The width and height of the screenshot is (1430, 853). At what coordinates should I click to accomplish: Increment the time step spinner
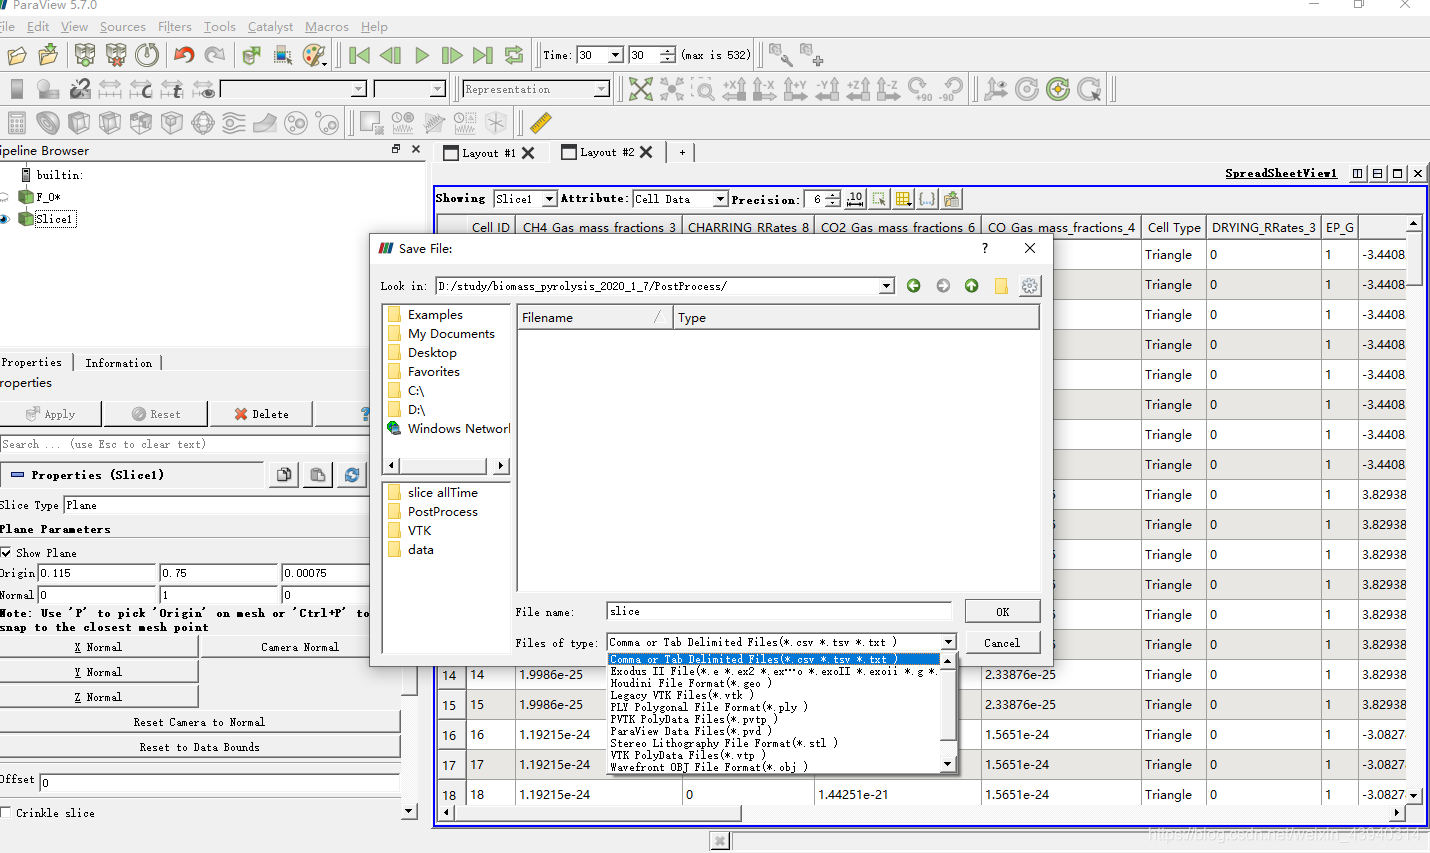click(668, 51)
